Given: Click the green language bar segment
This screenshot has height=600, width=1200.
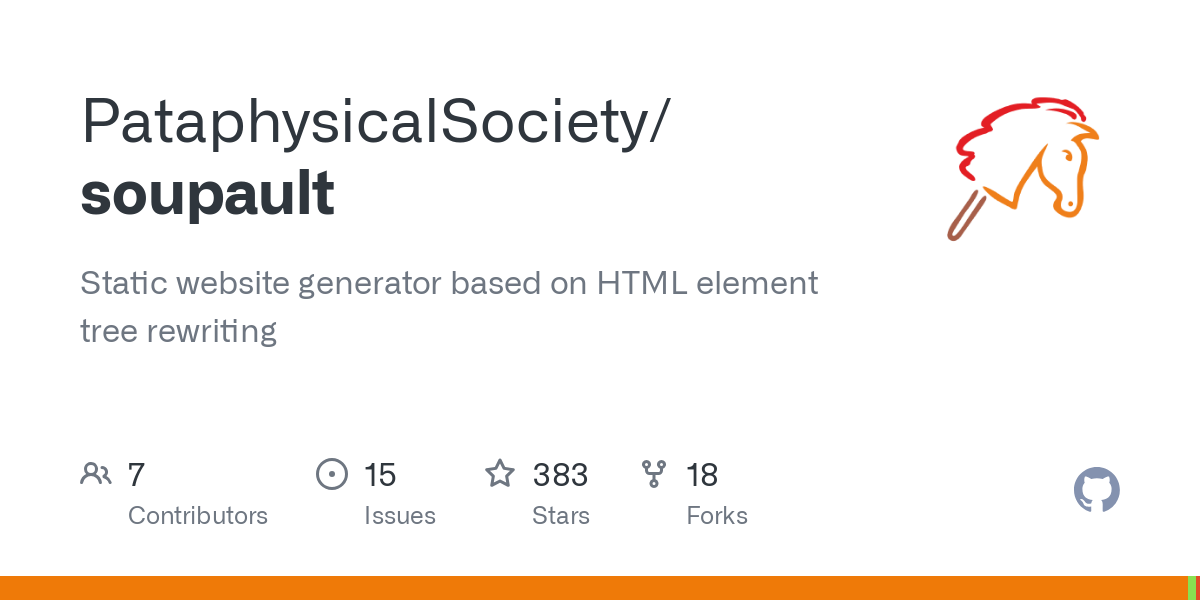Looking at the screenshot, I should point(1192,588).
